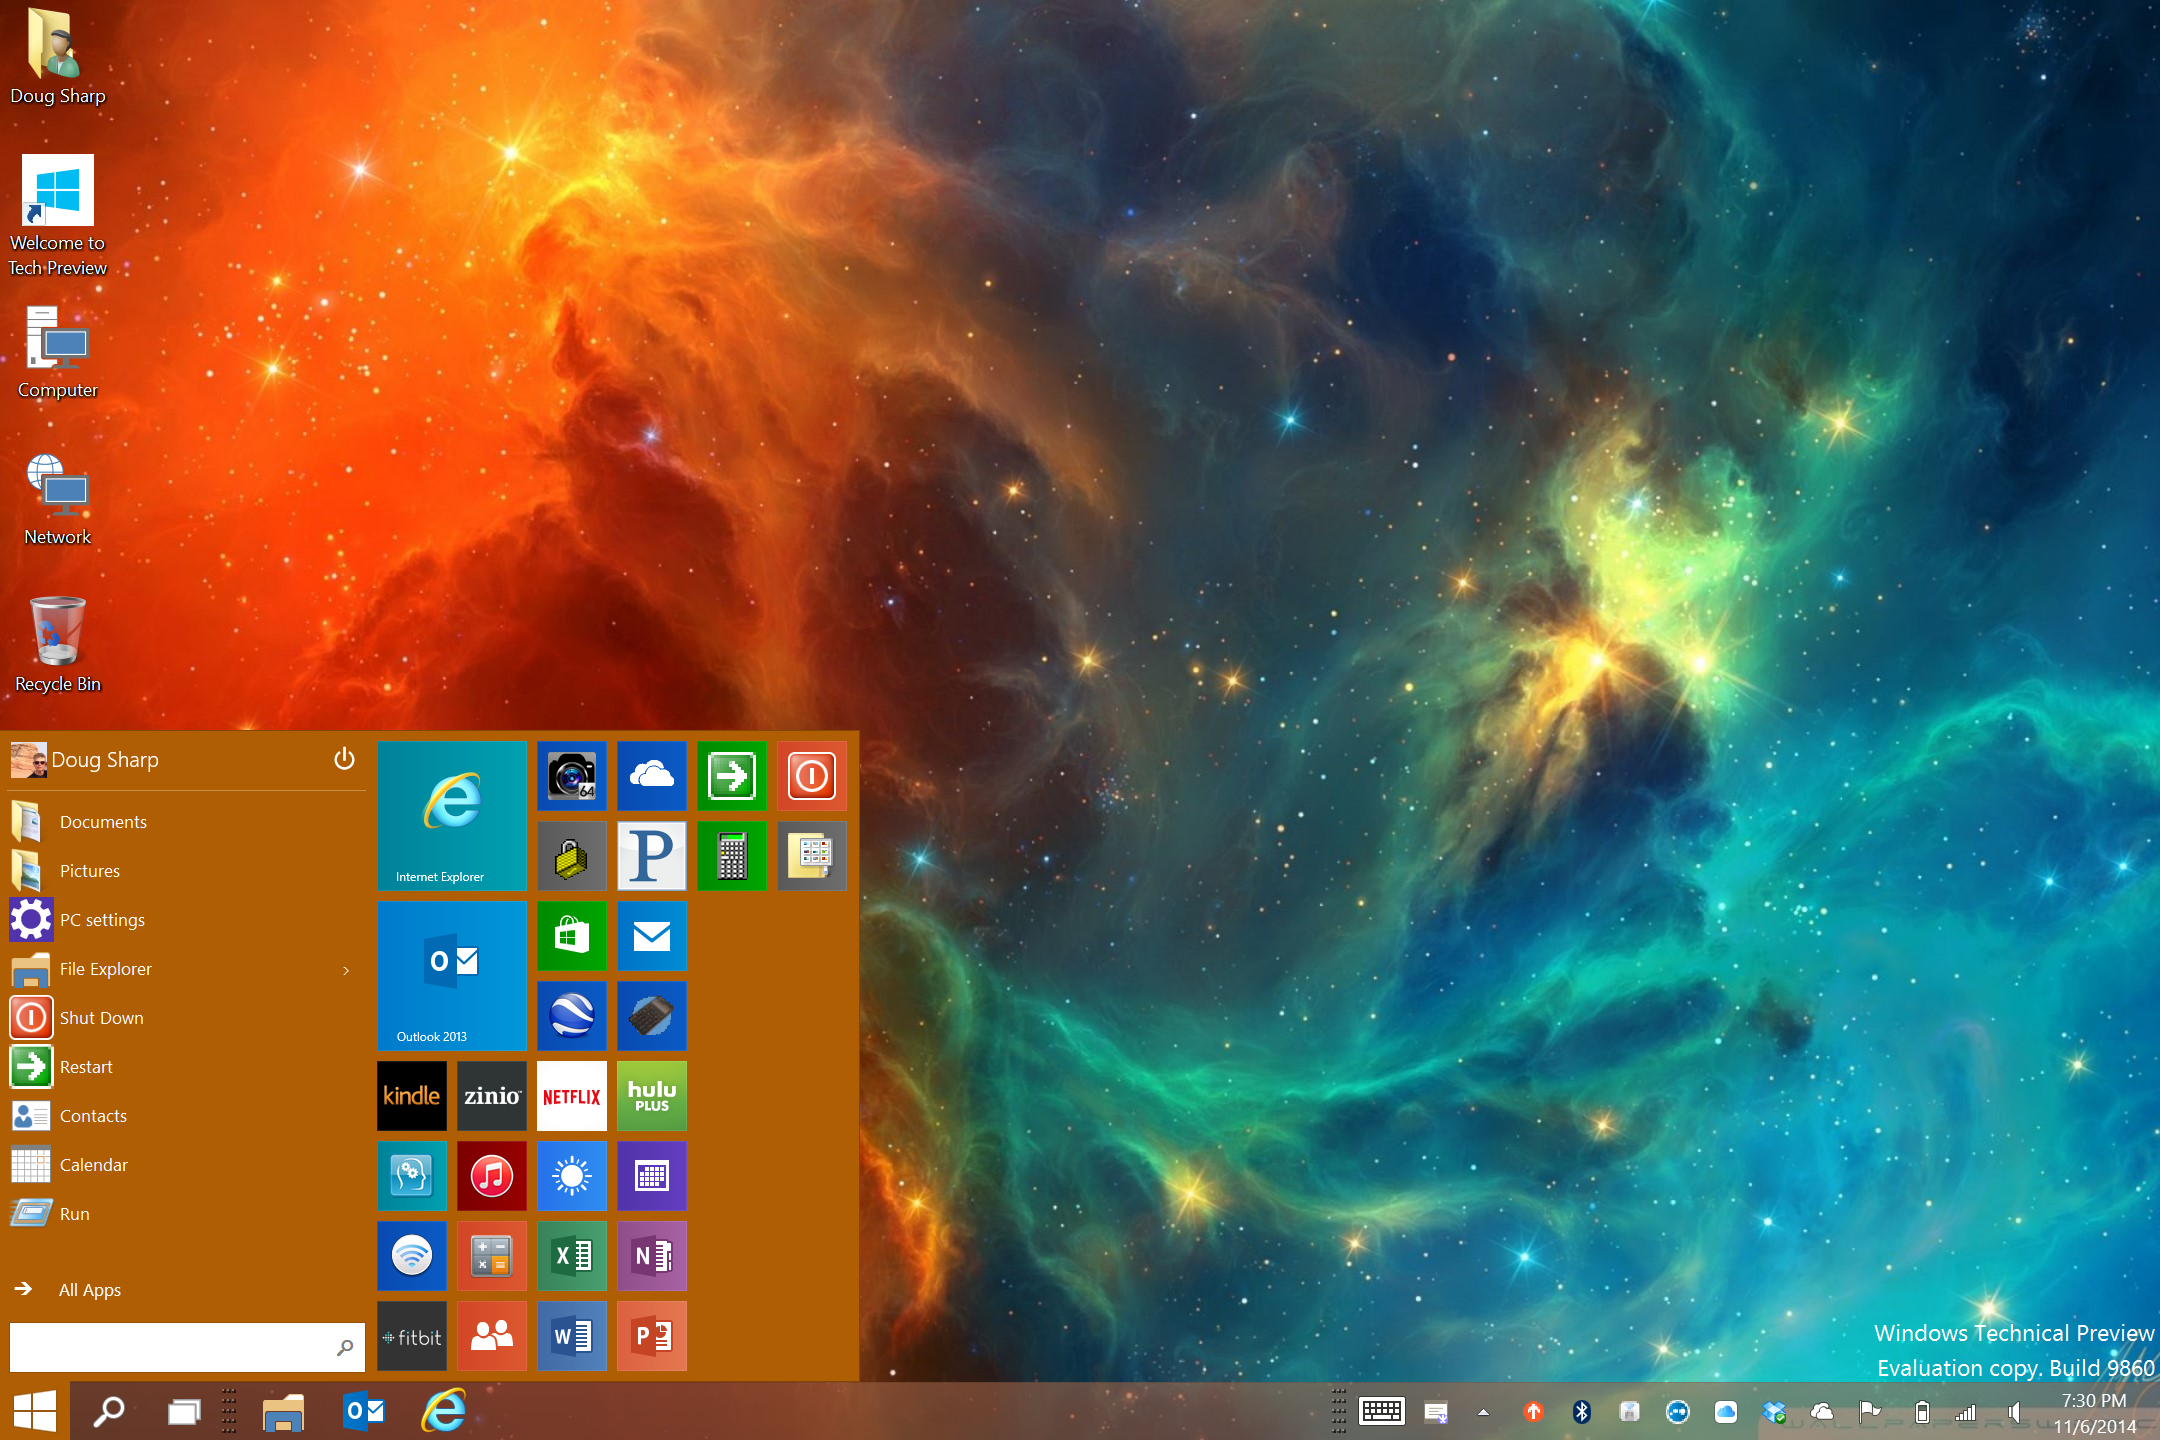Click the Action Center flag icon
Viewport: 2160px width, 1440px height.
click(x=1869, y=1412)
